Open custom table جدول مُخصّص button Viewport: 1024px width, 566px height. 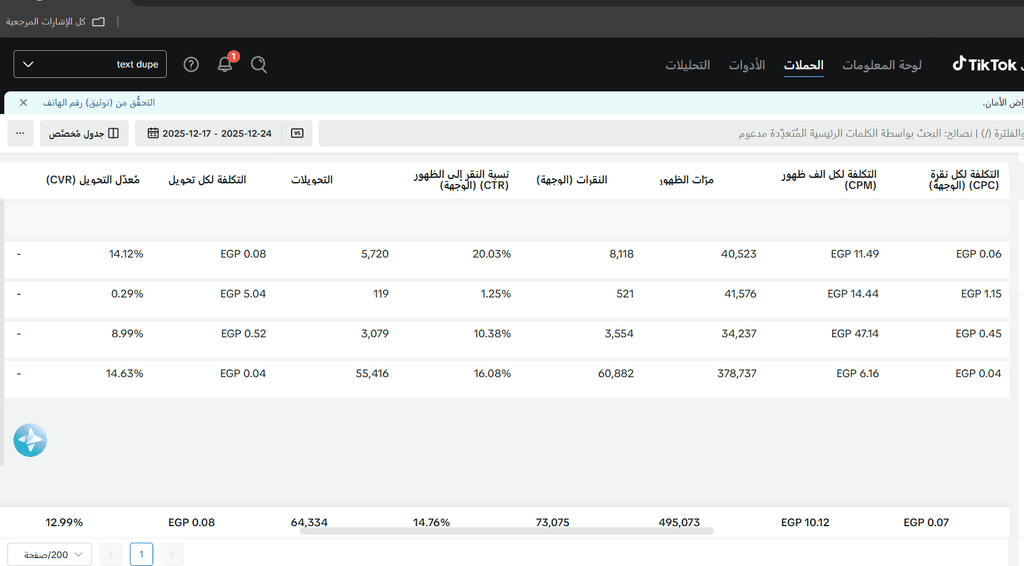(84, 133)
